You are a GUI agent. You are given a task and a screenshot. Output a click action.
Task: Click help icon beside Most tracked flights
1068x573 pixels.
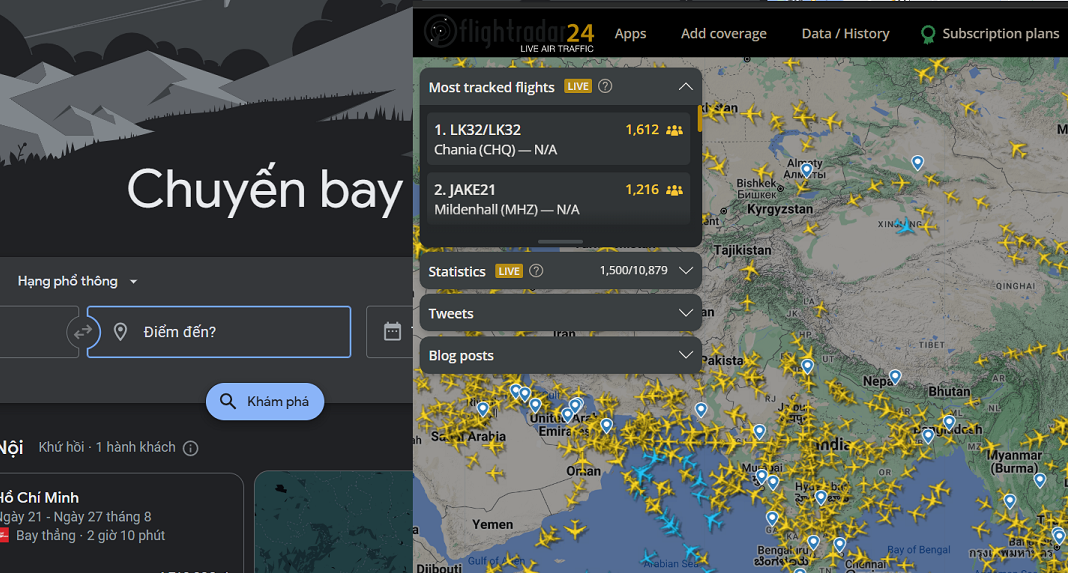605,87
